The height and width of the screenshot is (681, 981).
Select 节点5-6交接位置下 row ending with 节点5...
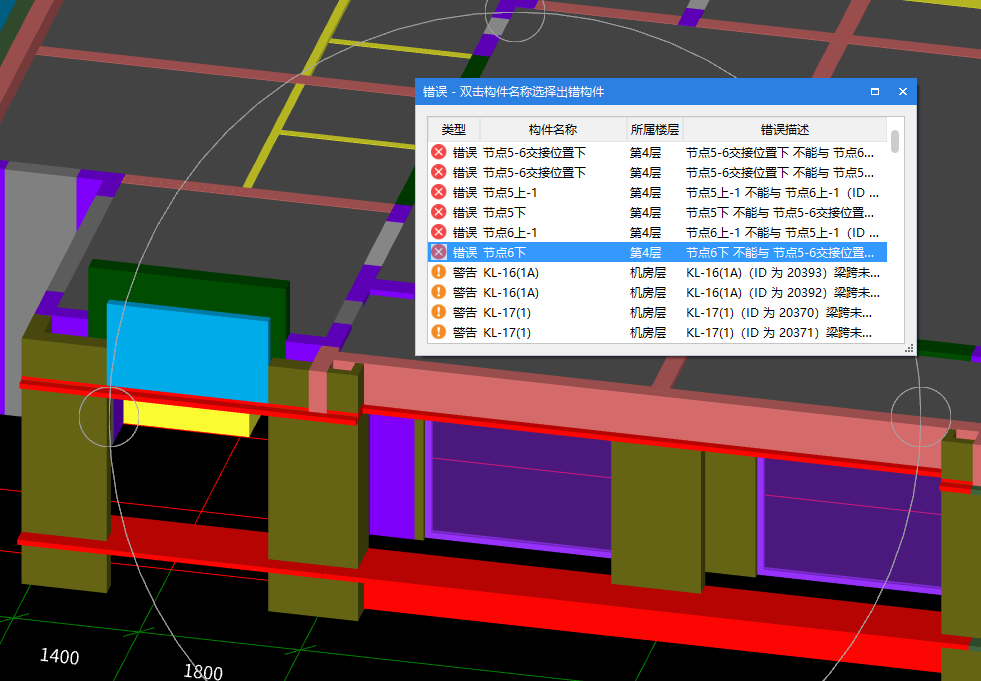[x=657, y=172]
